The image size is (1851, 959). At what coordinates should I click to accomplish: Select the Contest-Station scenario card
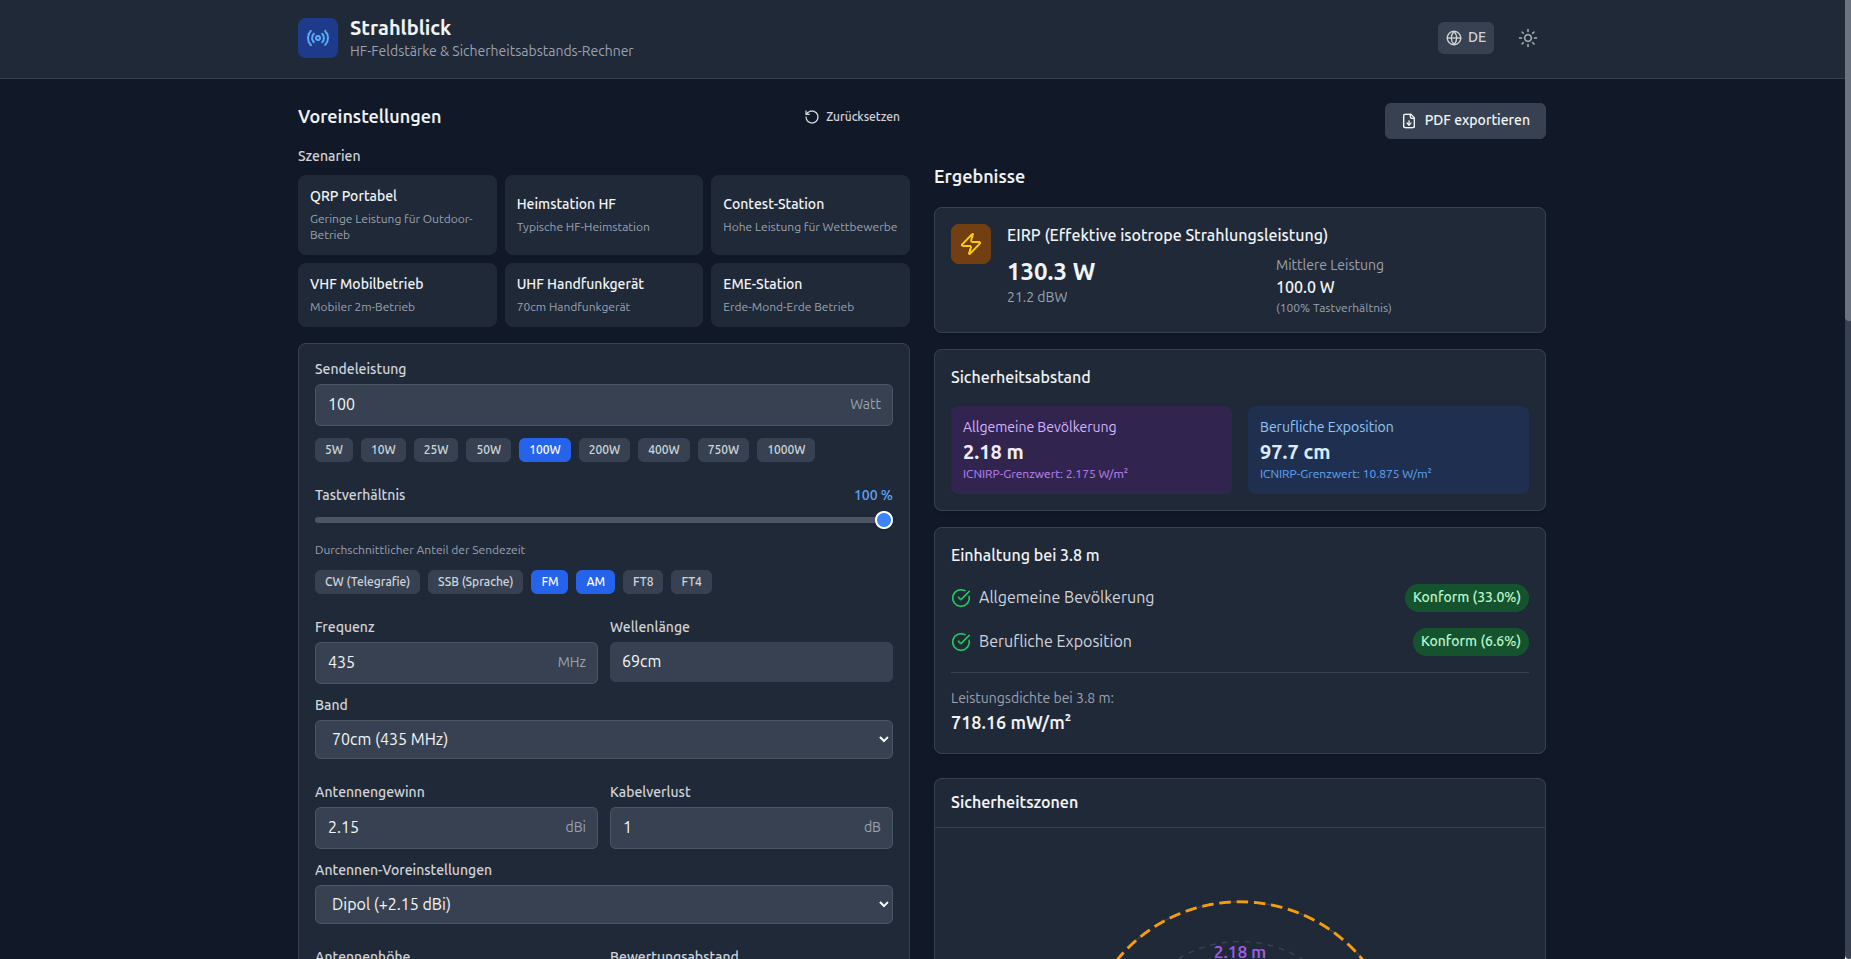click(809, 215)
